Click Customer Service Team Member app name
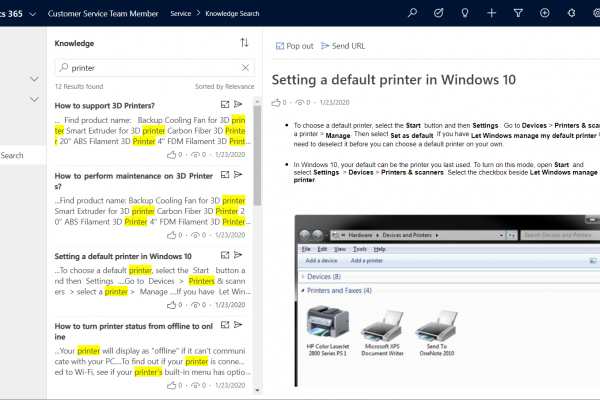This screenshot has height=400, width=600. coord(103,13)
